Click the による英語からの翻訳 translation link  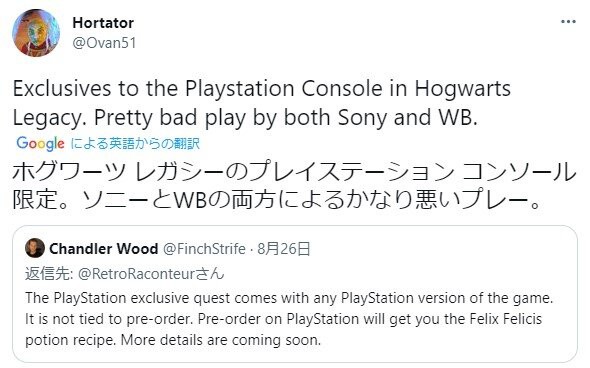(135, 144)
